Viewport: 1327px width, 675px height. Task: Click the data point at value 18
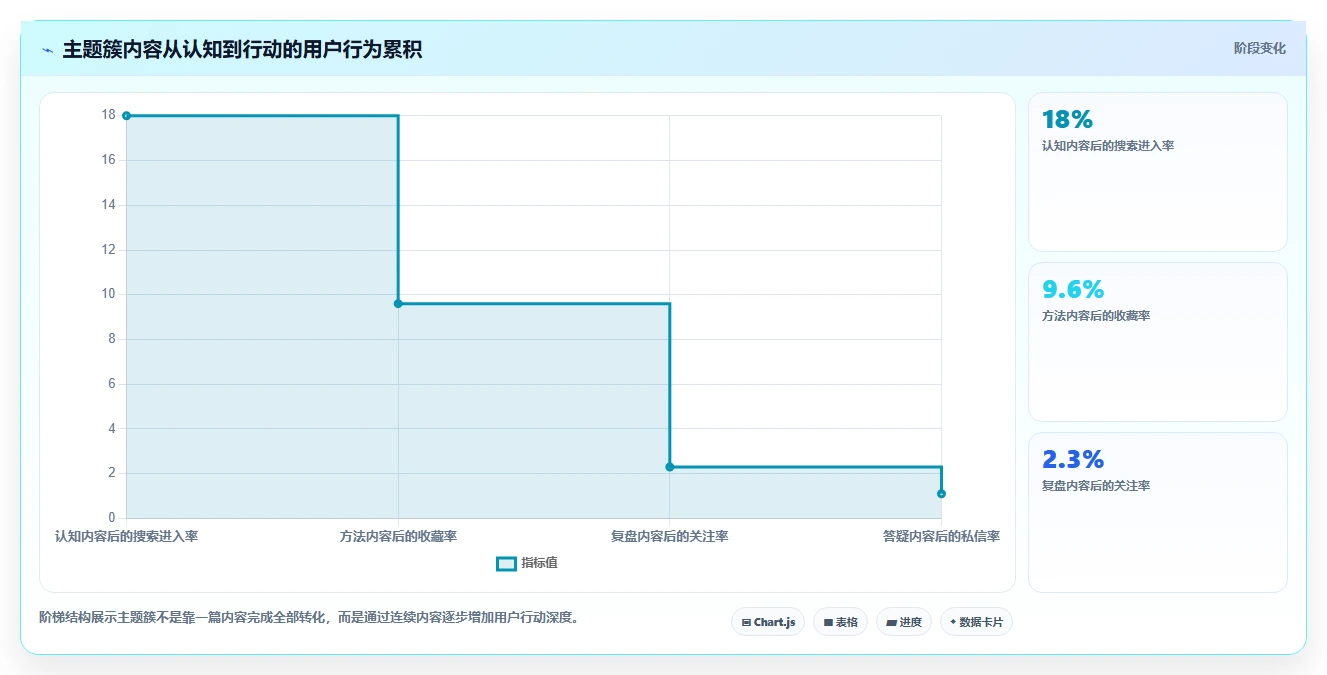(x=126, y=116)
